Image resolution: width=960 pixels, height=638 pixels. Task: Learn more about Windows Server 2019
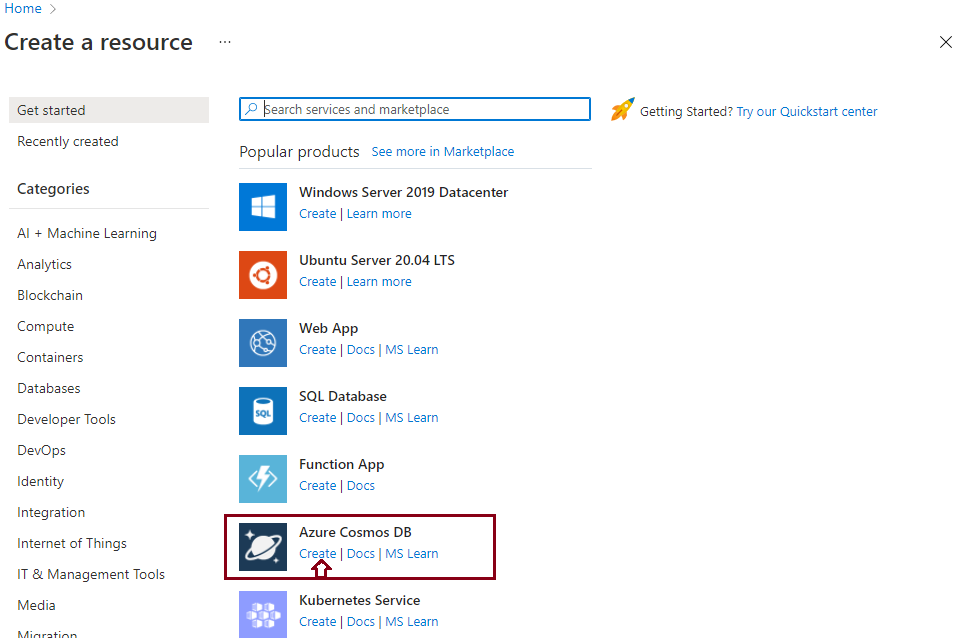[379, 214]
